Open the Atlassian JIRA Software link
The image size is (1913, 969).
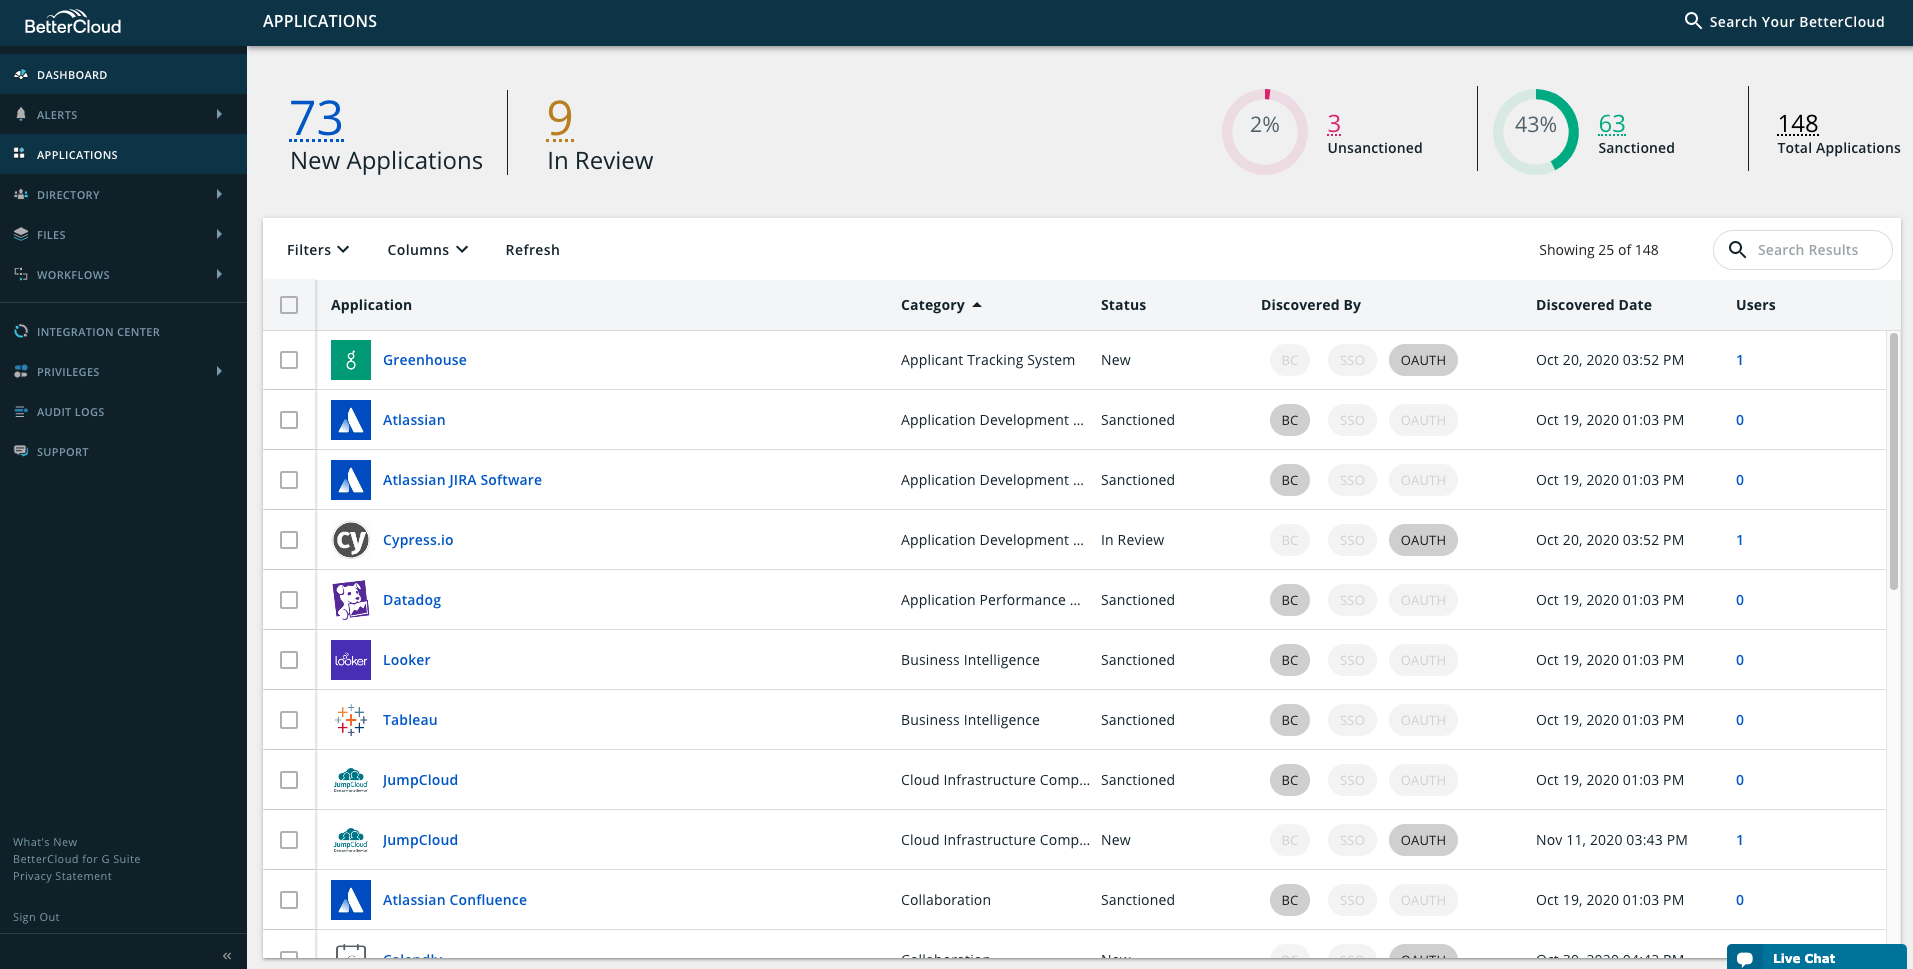coord(462,480)
